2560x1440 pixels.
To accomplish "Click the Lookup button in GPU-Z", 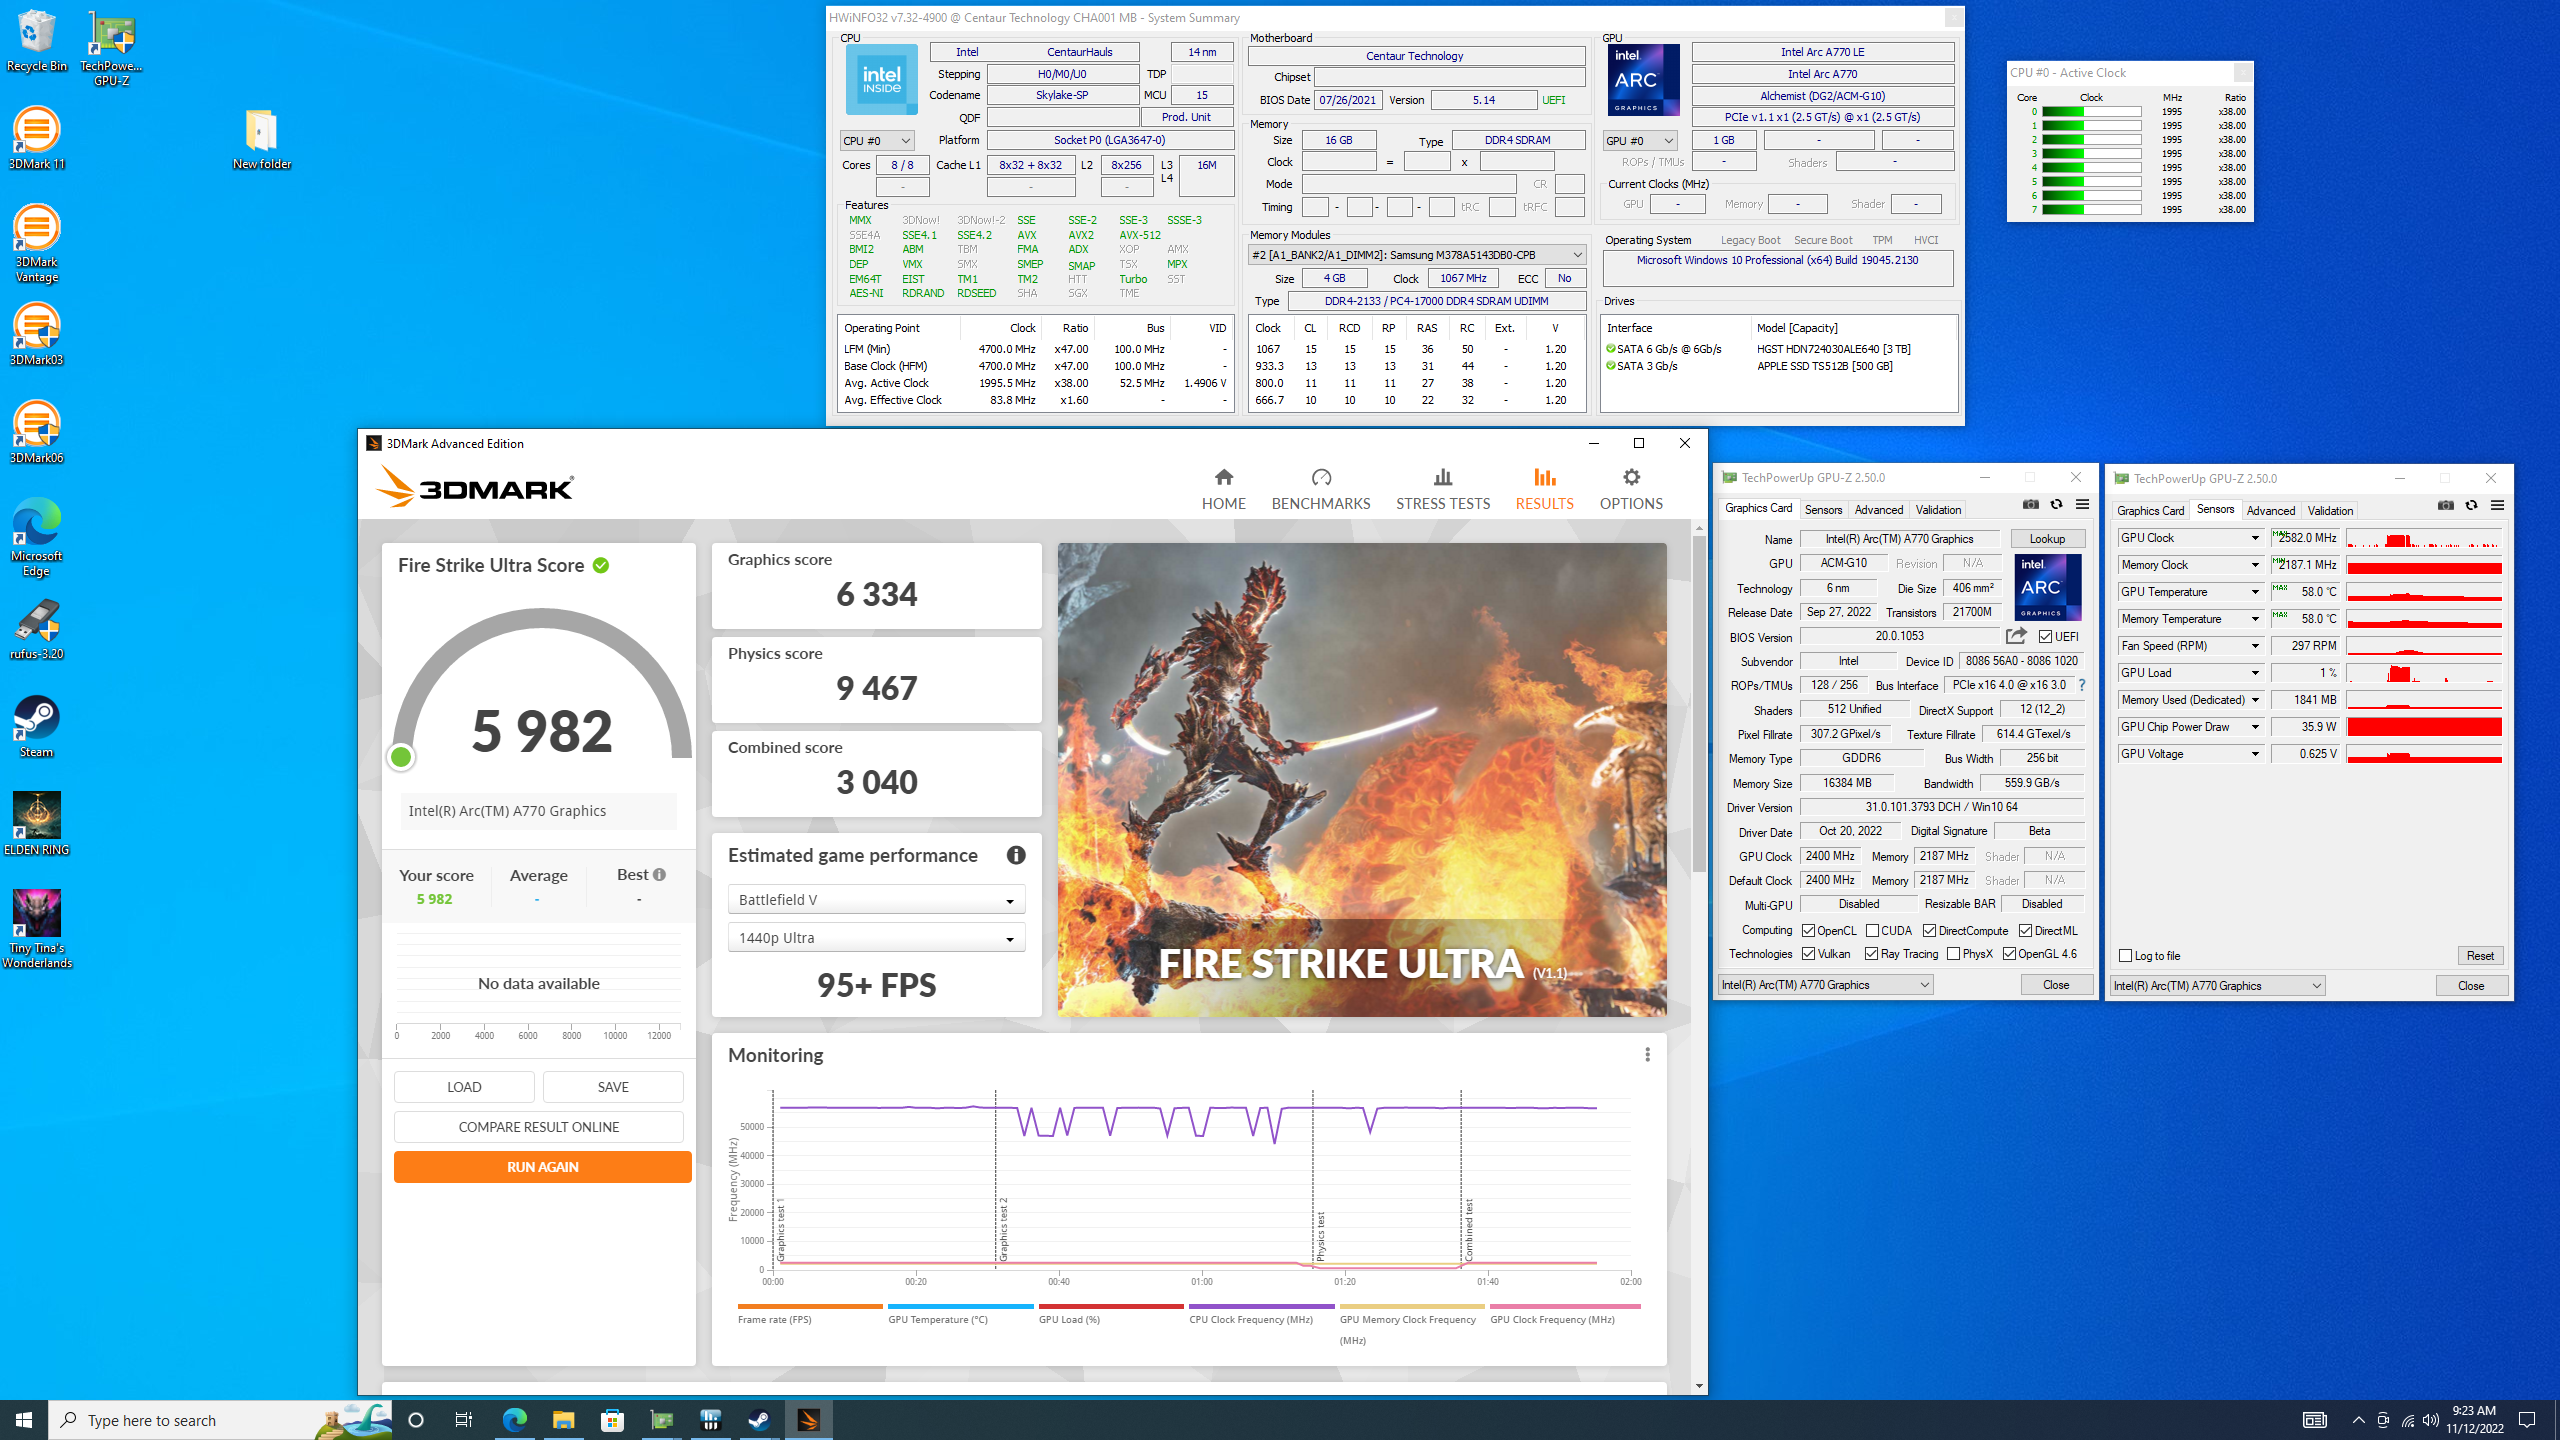I will 2047,539.
